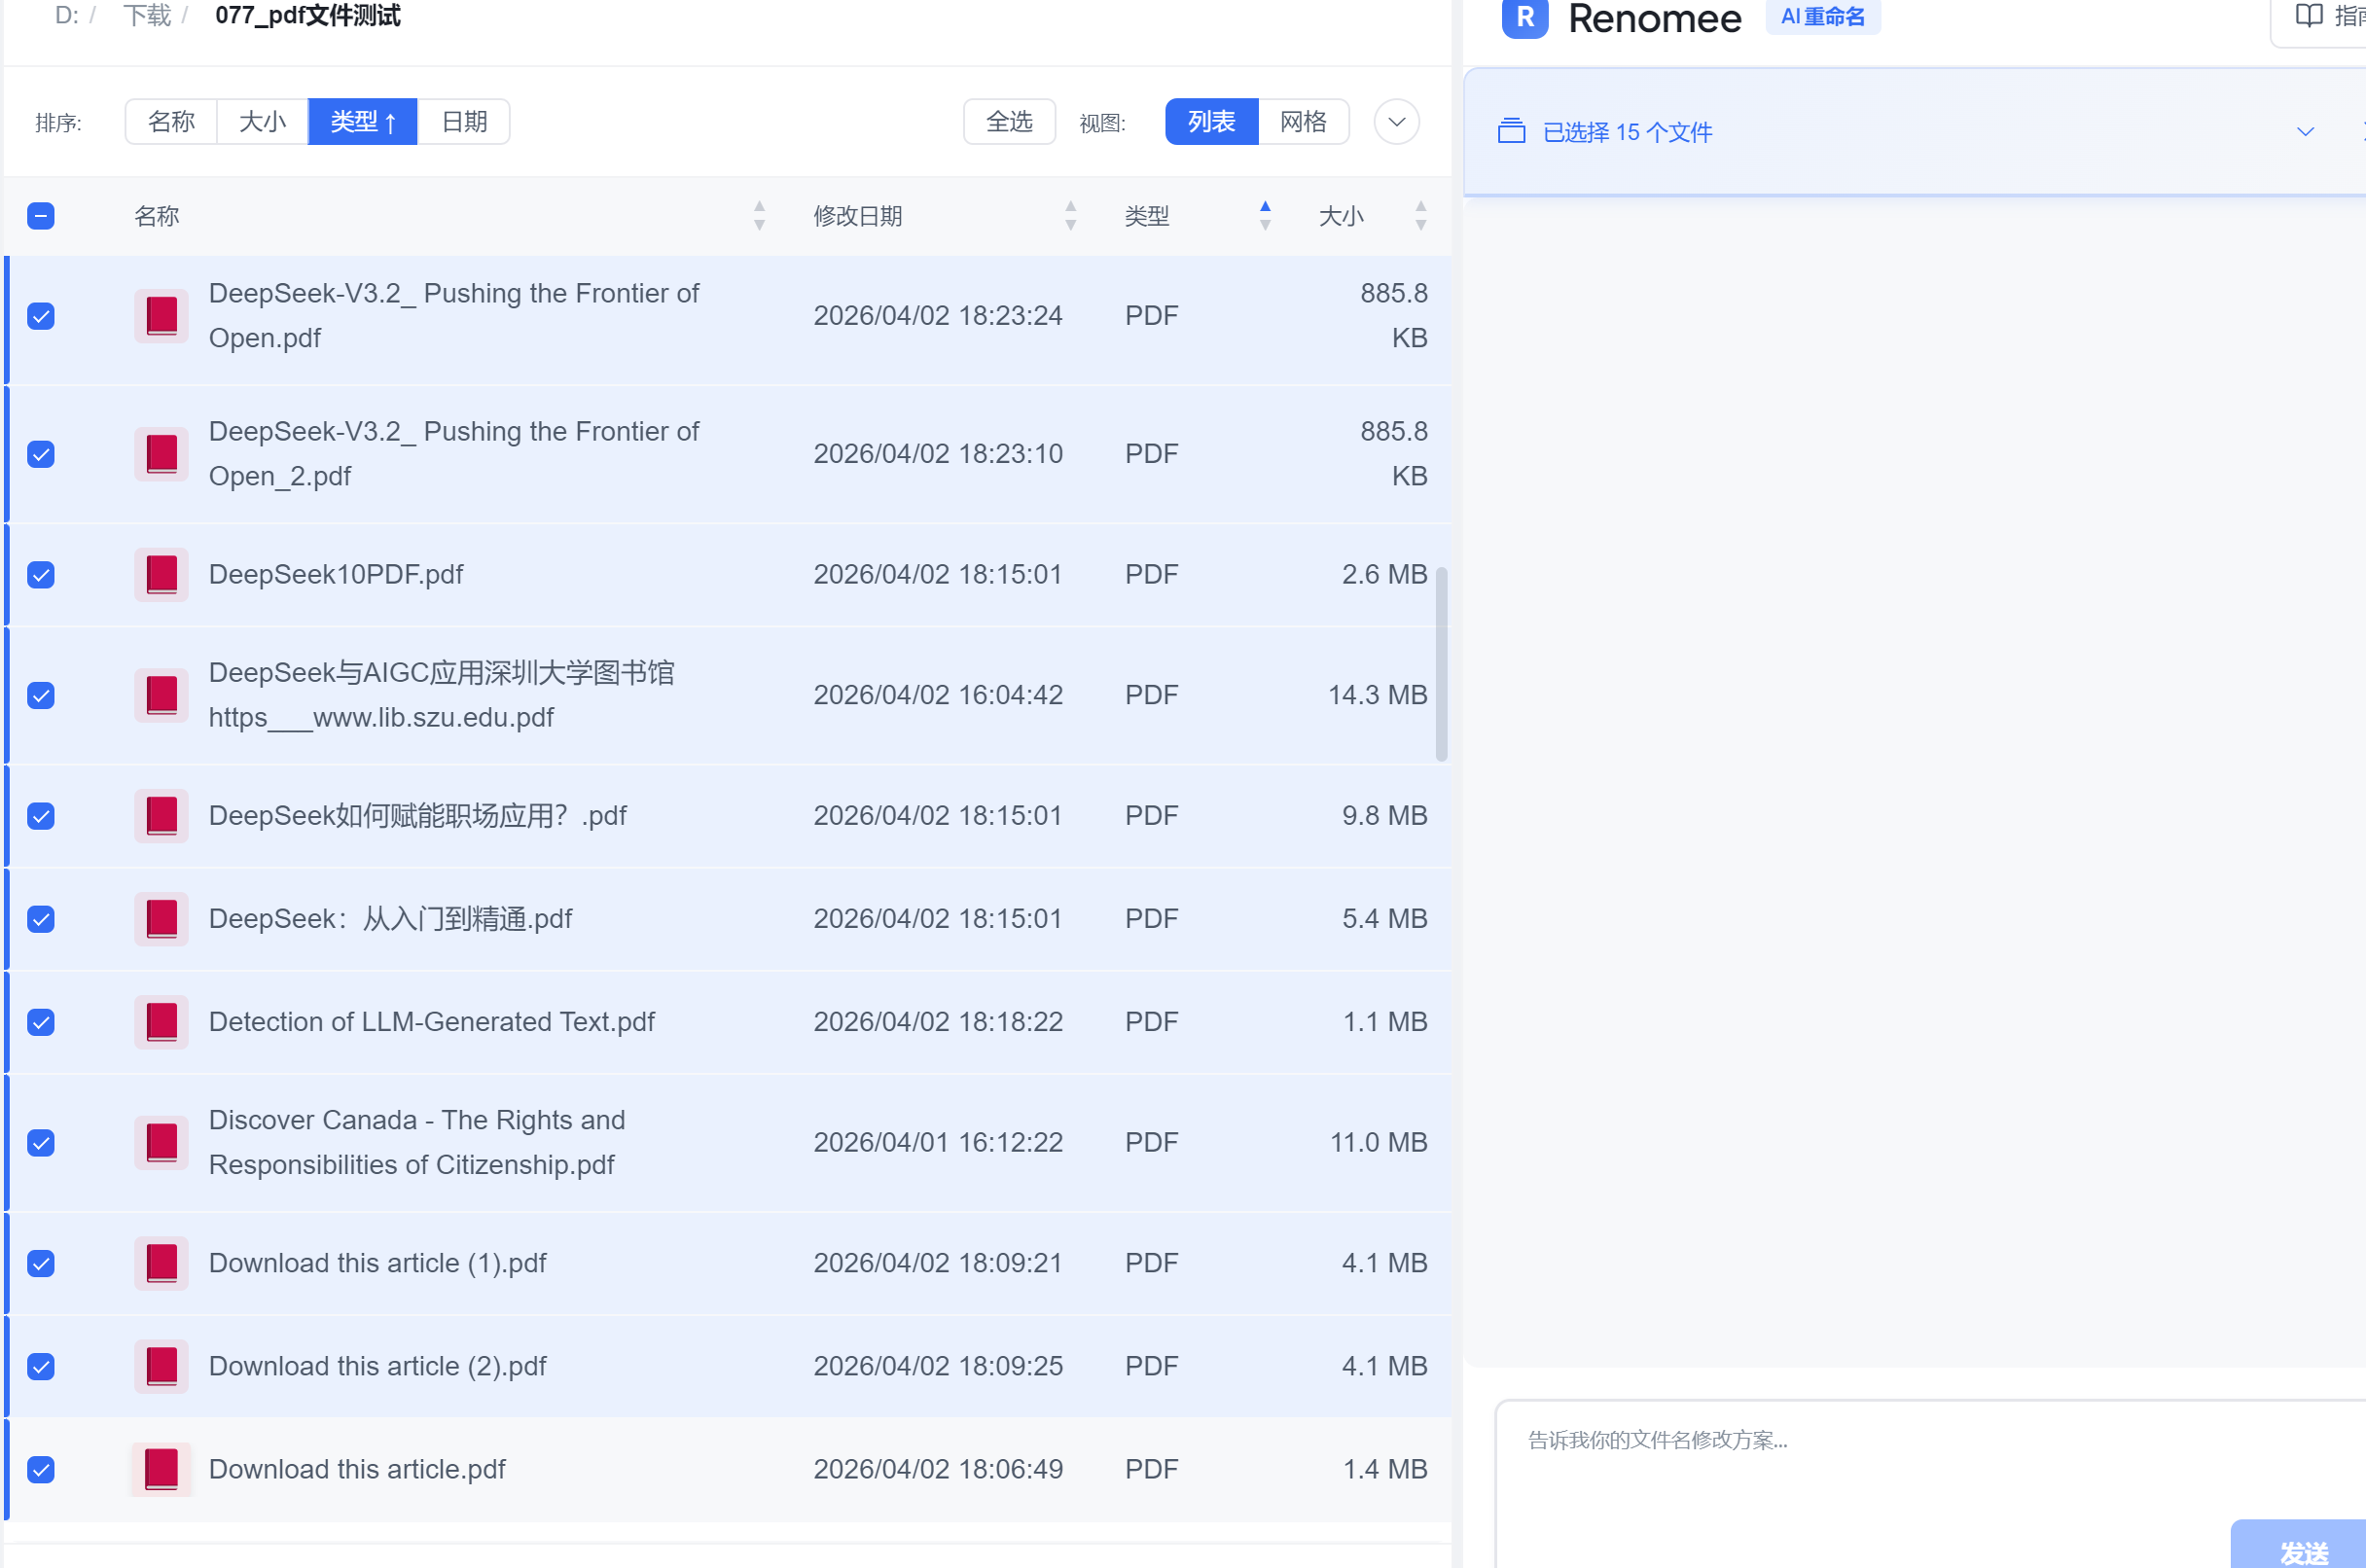
Task: Click the file list vertical scrollbar
Action: click(1441, 664)
